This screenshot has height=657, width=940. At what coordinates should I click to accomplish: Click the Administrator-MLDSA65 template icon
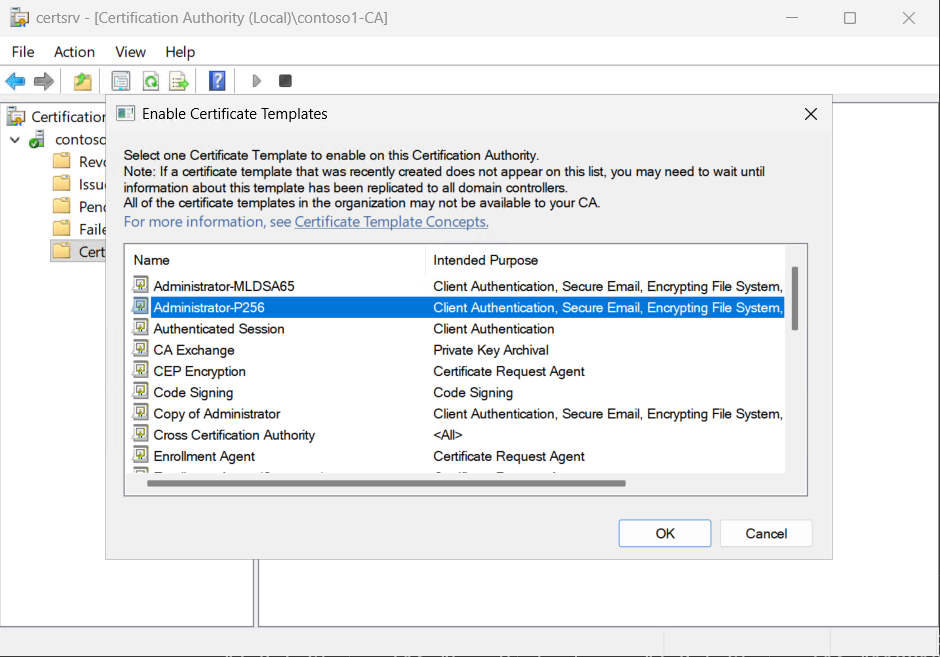point(140,285)
